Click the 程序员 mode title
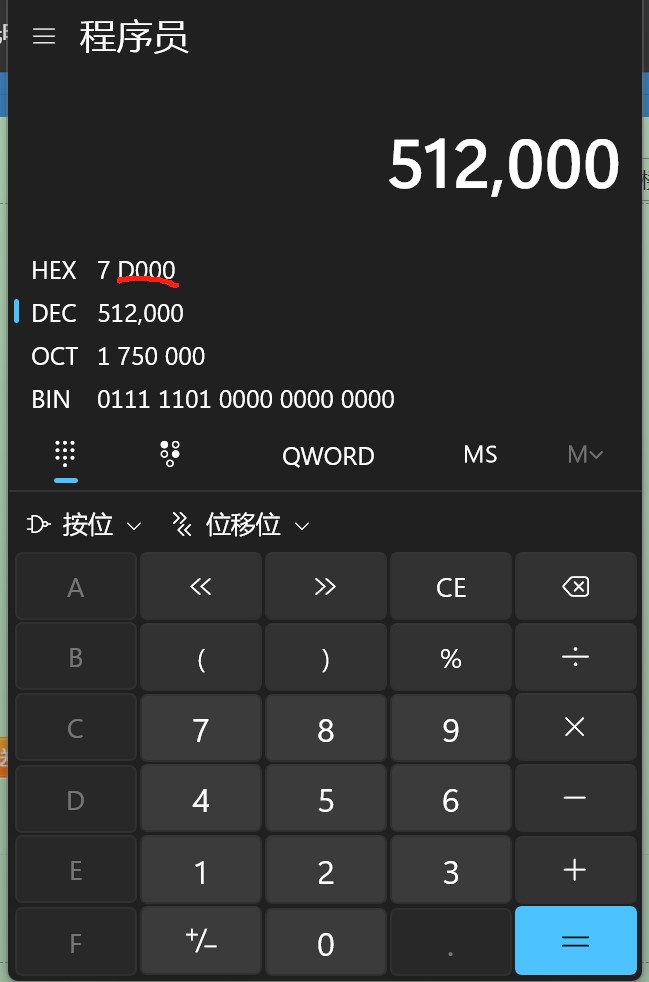Image resolution: width=649 pixels, height=982 pixels. 134,37
